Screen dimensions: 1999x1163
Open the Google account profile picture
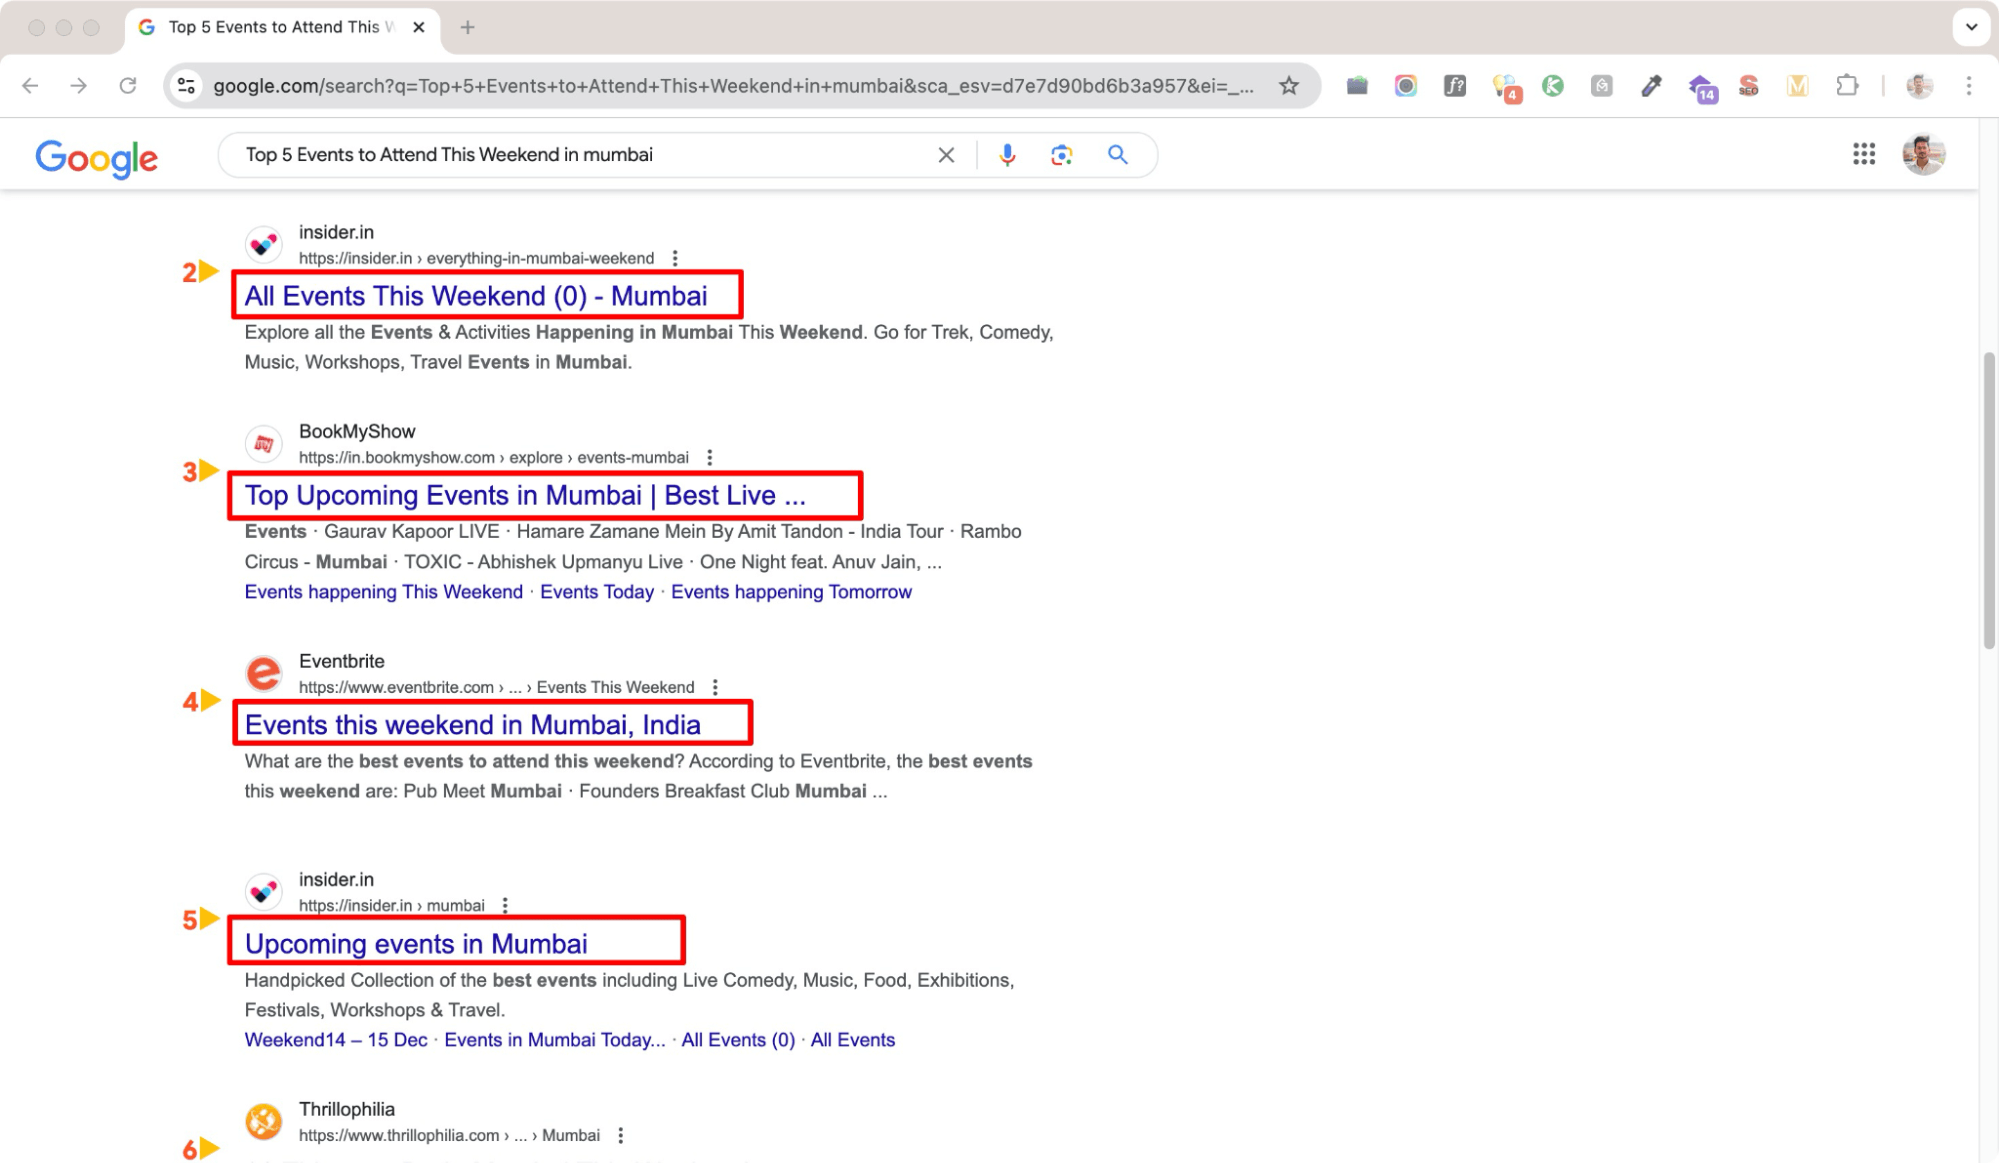click(1922, 154)
